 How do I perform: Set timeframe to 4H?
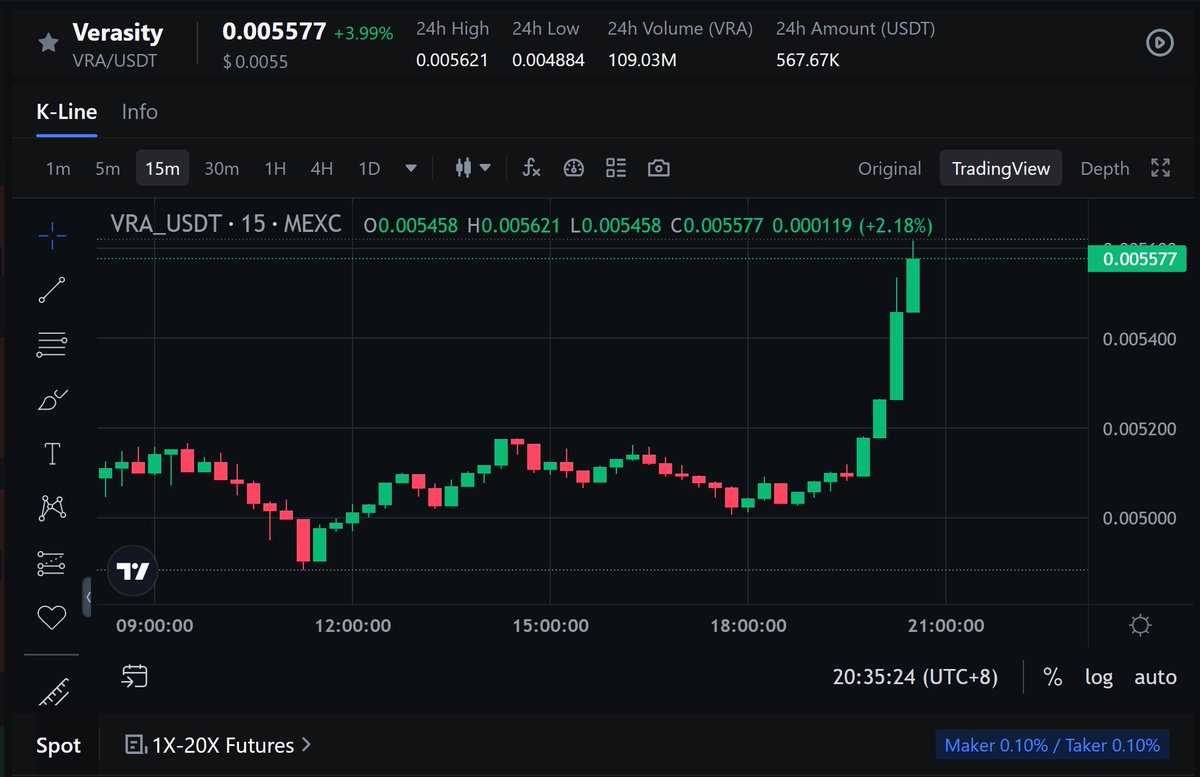pos(321,169)
